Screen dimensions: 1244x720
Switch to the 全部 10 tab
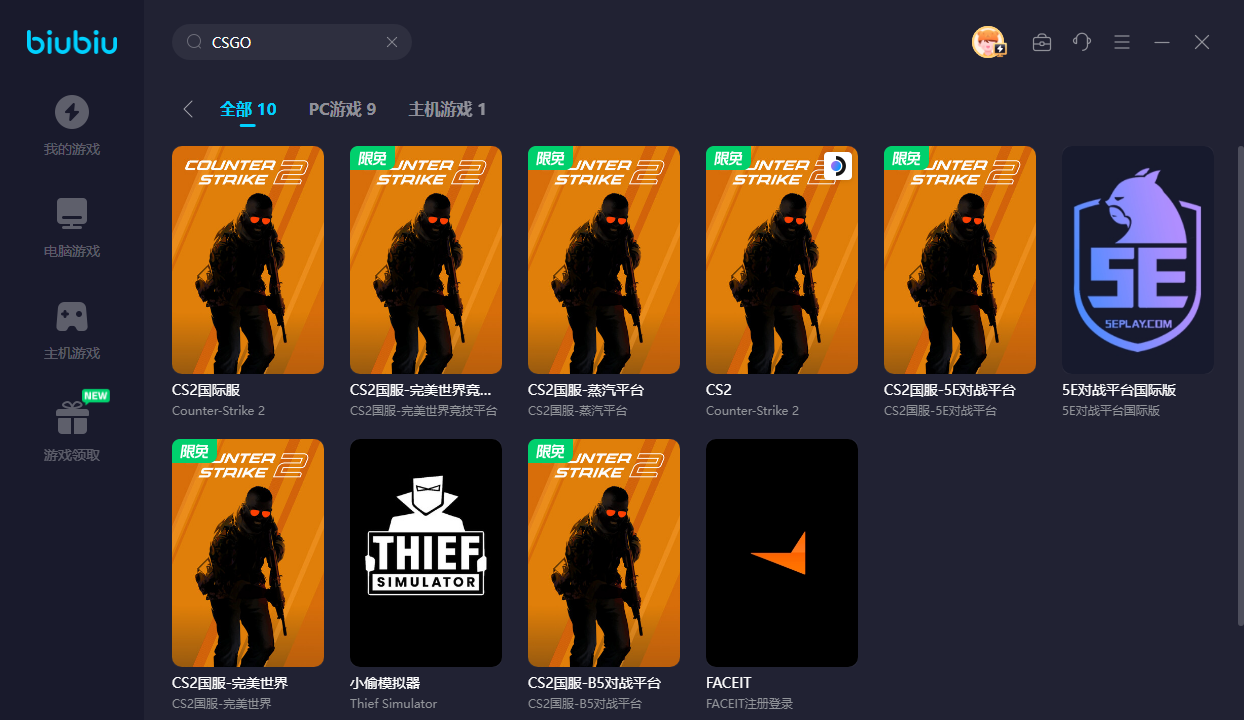(248, 109)
